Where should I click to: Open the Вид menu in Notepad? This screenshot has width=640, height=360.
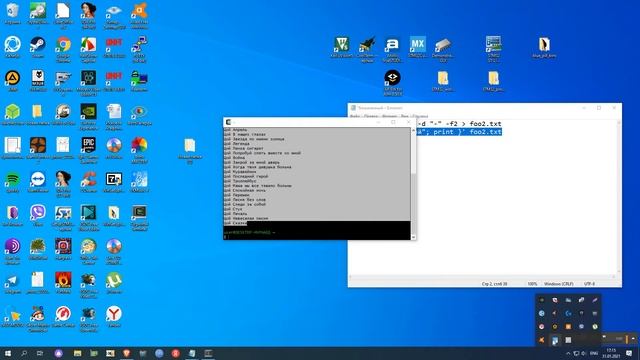(404, 116)
